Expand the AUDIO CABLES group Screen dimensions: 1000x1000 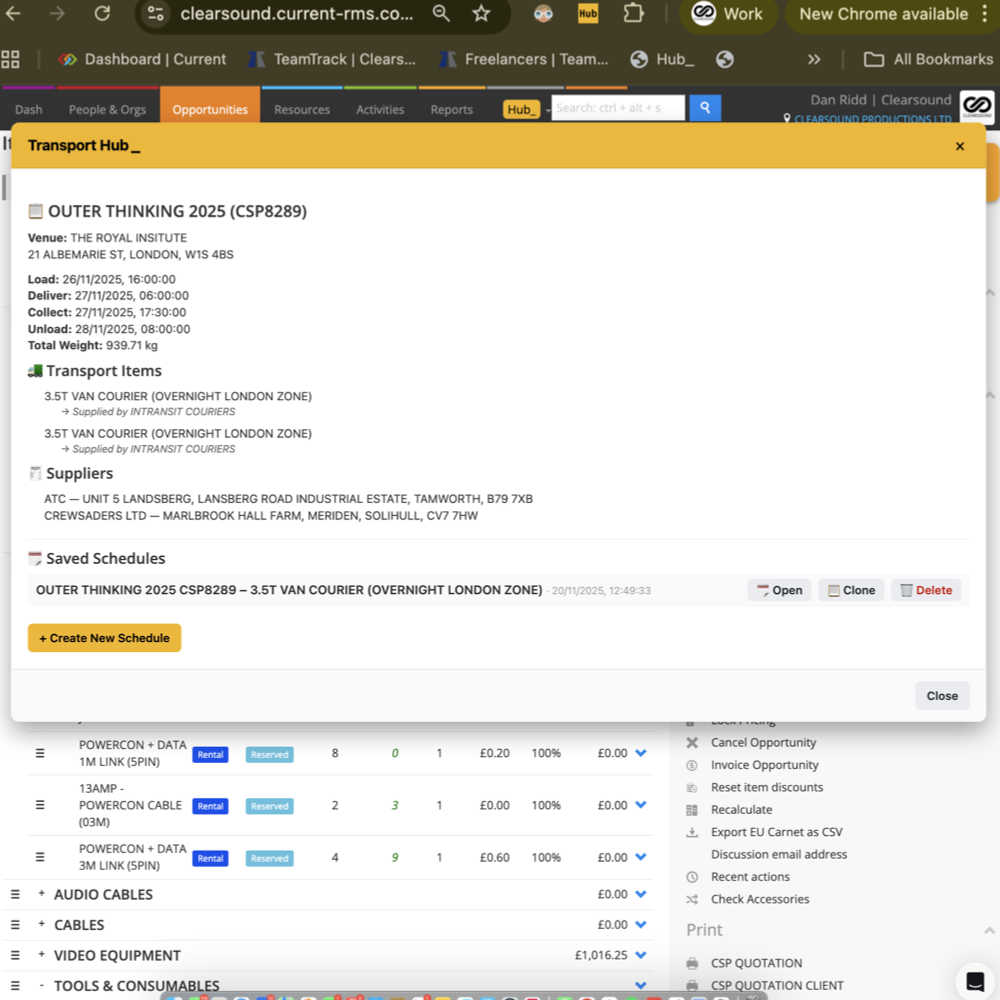(41, 893)
